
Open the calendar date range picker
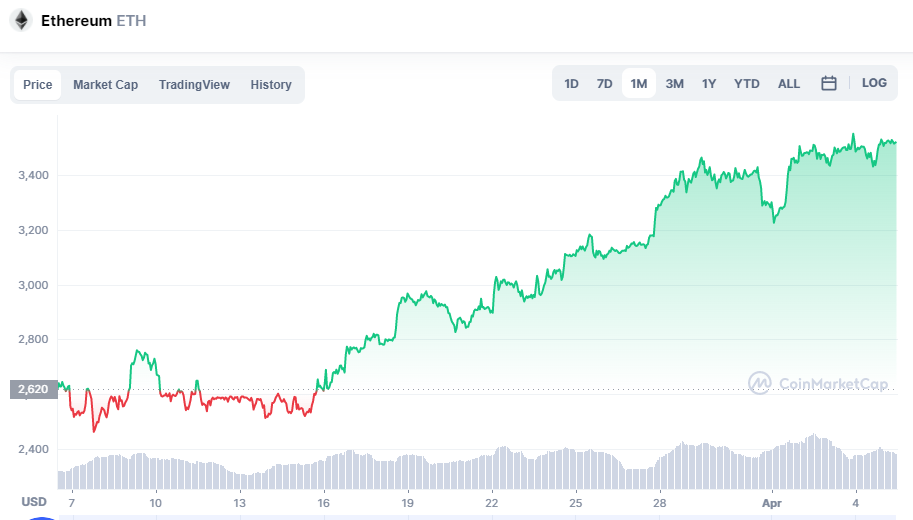pyautogui.click(x=829, y=84)
